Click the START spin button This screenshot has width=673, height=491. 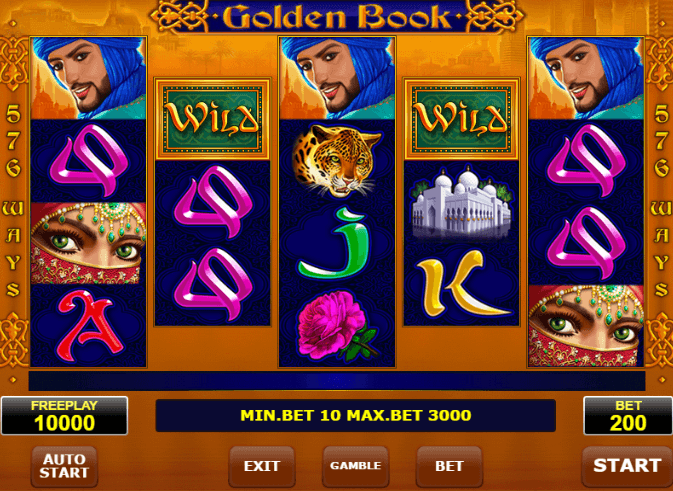(x=627, y=466)
